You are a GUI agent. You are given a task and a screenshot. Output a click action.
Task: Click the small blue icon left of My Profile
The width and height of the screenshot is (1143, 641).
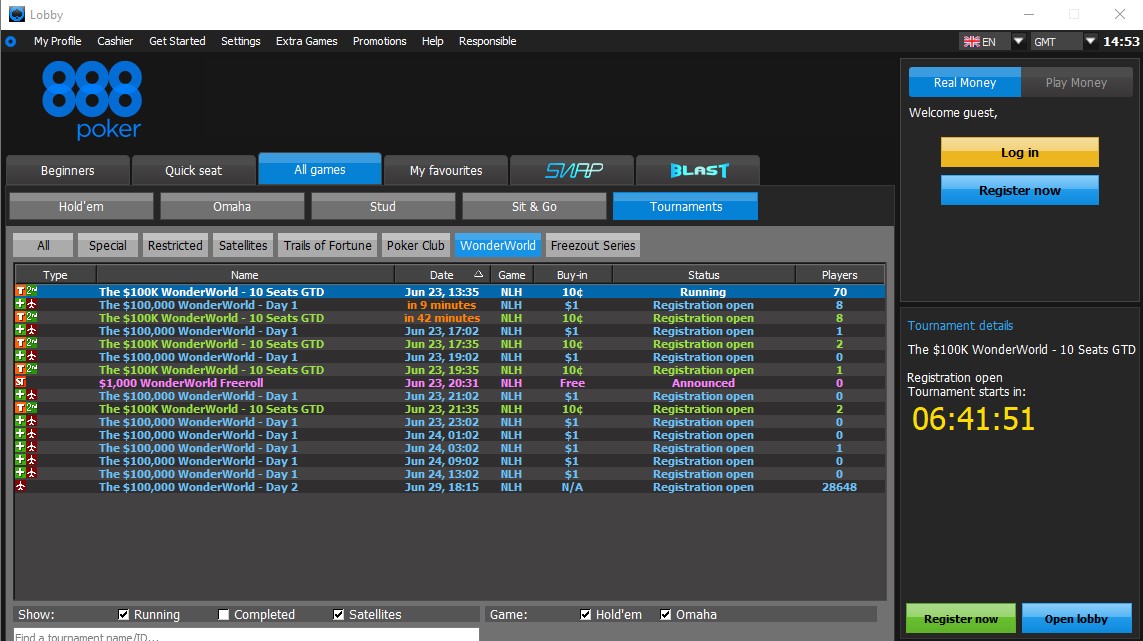11,42
